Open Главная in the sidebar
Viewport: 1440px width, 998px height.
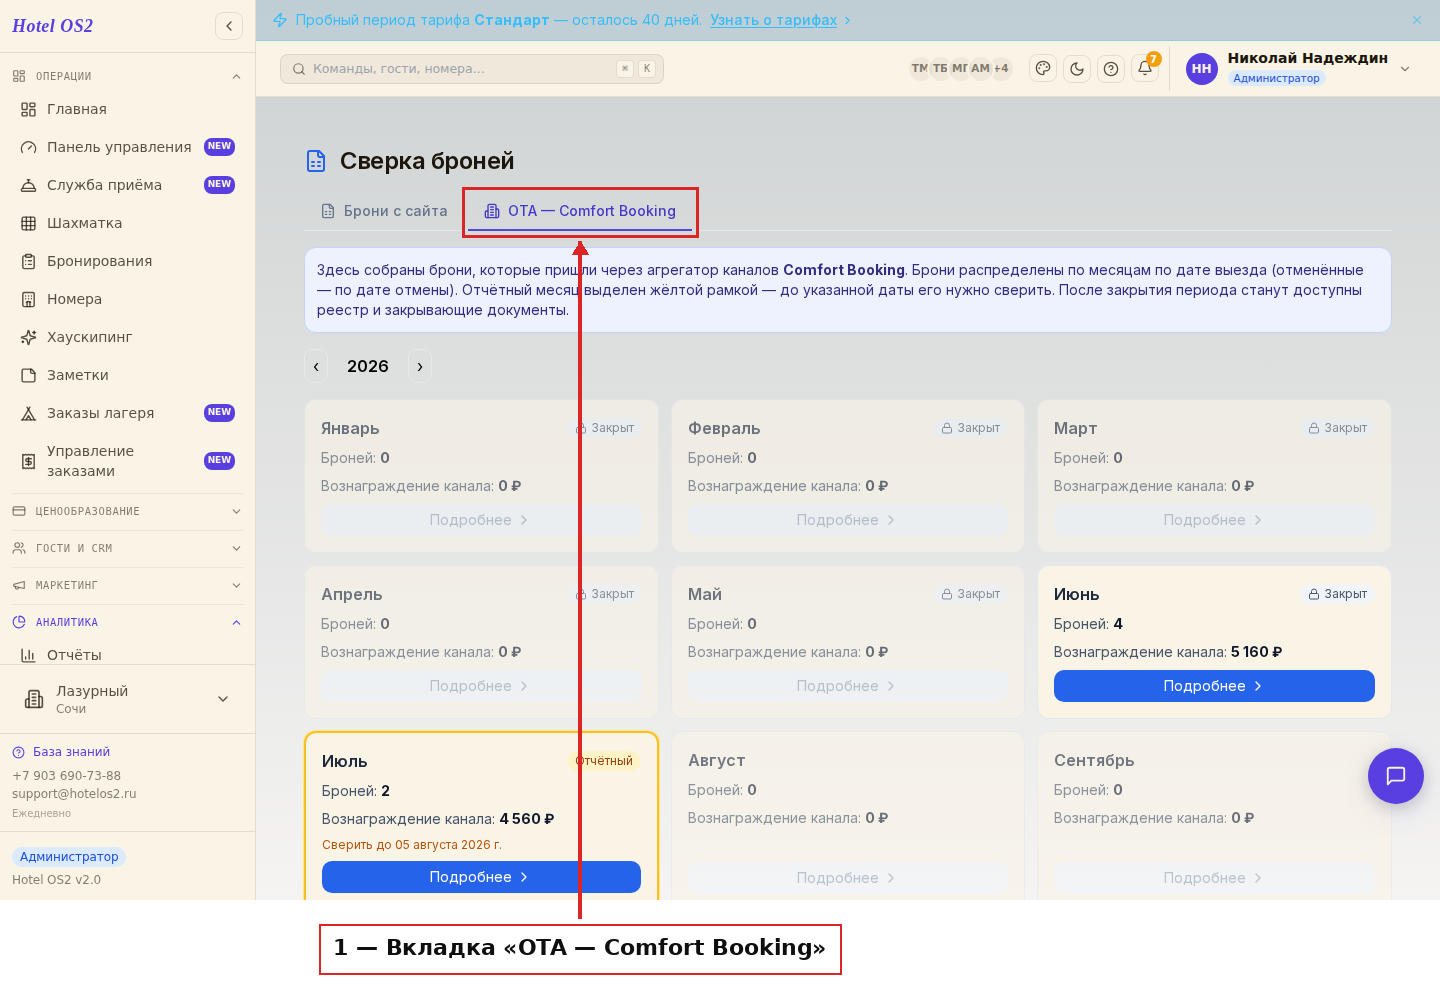pyautogui.click(x=127, y=109)
